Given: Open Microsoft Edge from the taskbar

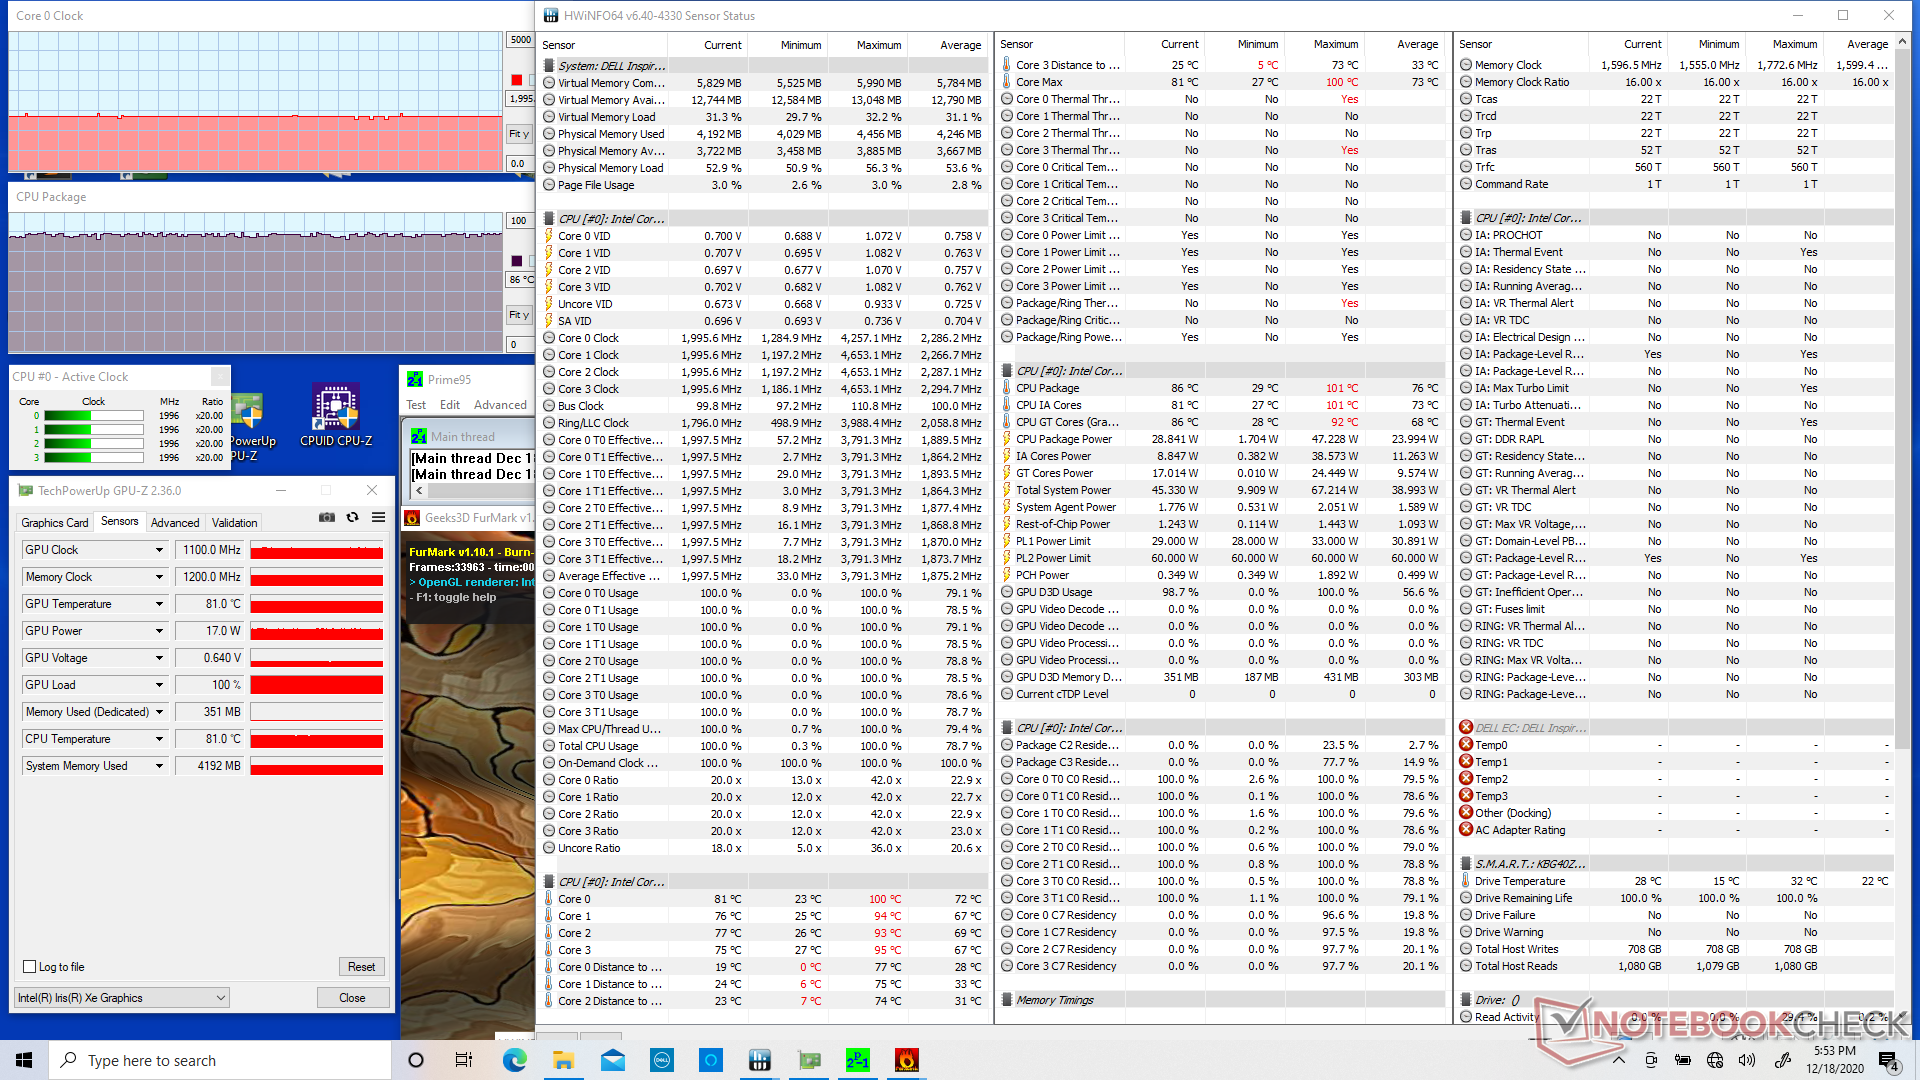Looking at the screenshot, I should coord(515,1060).
